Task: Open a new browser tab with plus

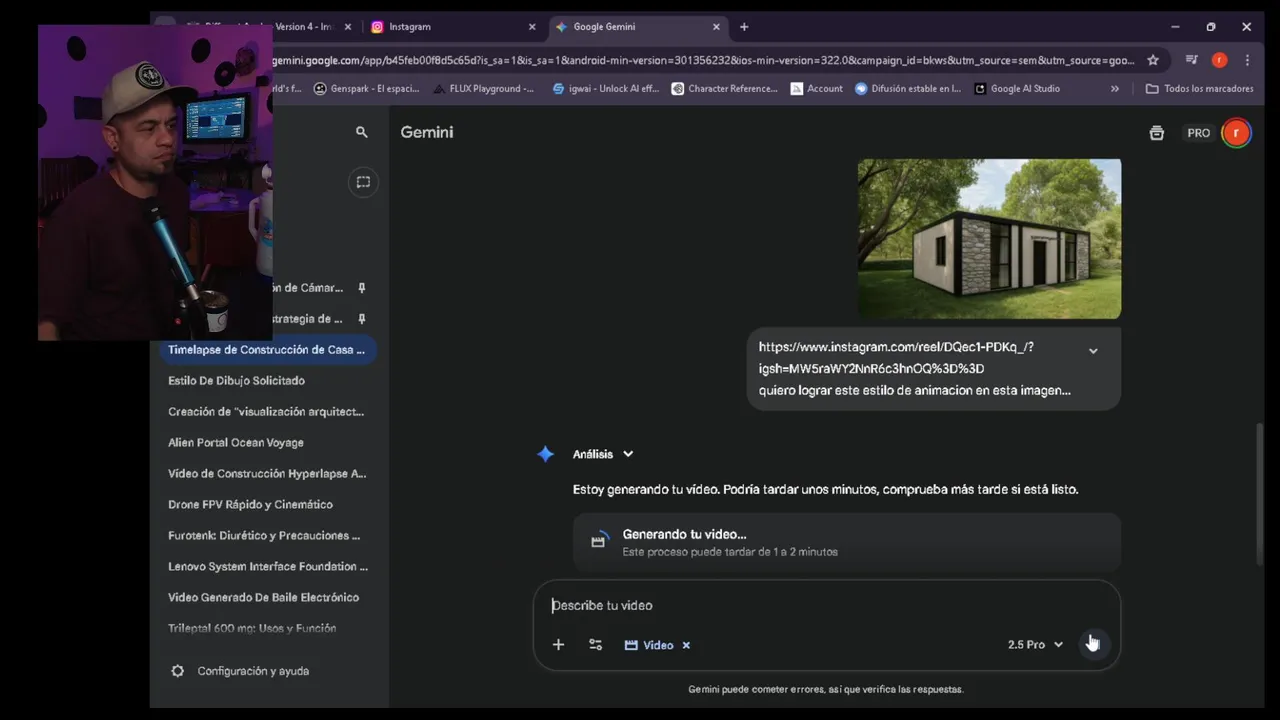Action: (x=744, y=27)
